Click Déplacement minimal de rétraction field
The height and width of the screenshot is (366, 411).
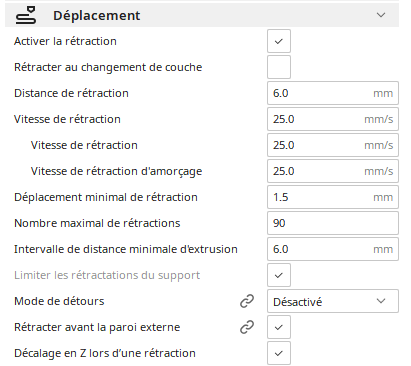pyautogui.click(x=333, y=197)
